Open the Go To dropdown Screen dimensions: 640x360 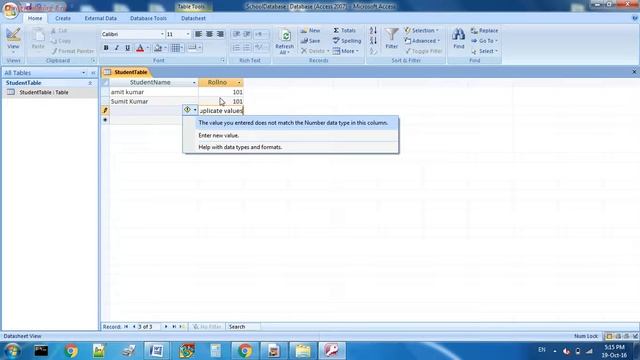pos(484,41)
